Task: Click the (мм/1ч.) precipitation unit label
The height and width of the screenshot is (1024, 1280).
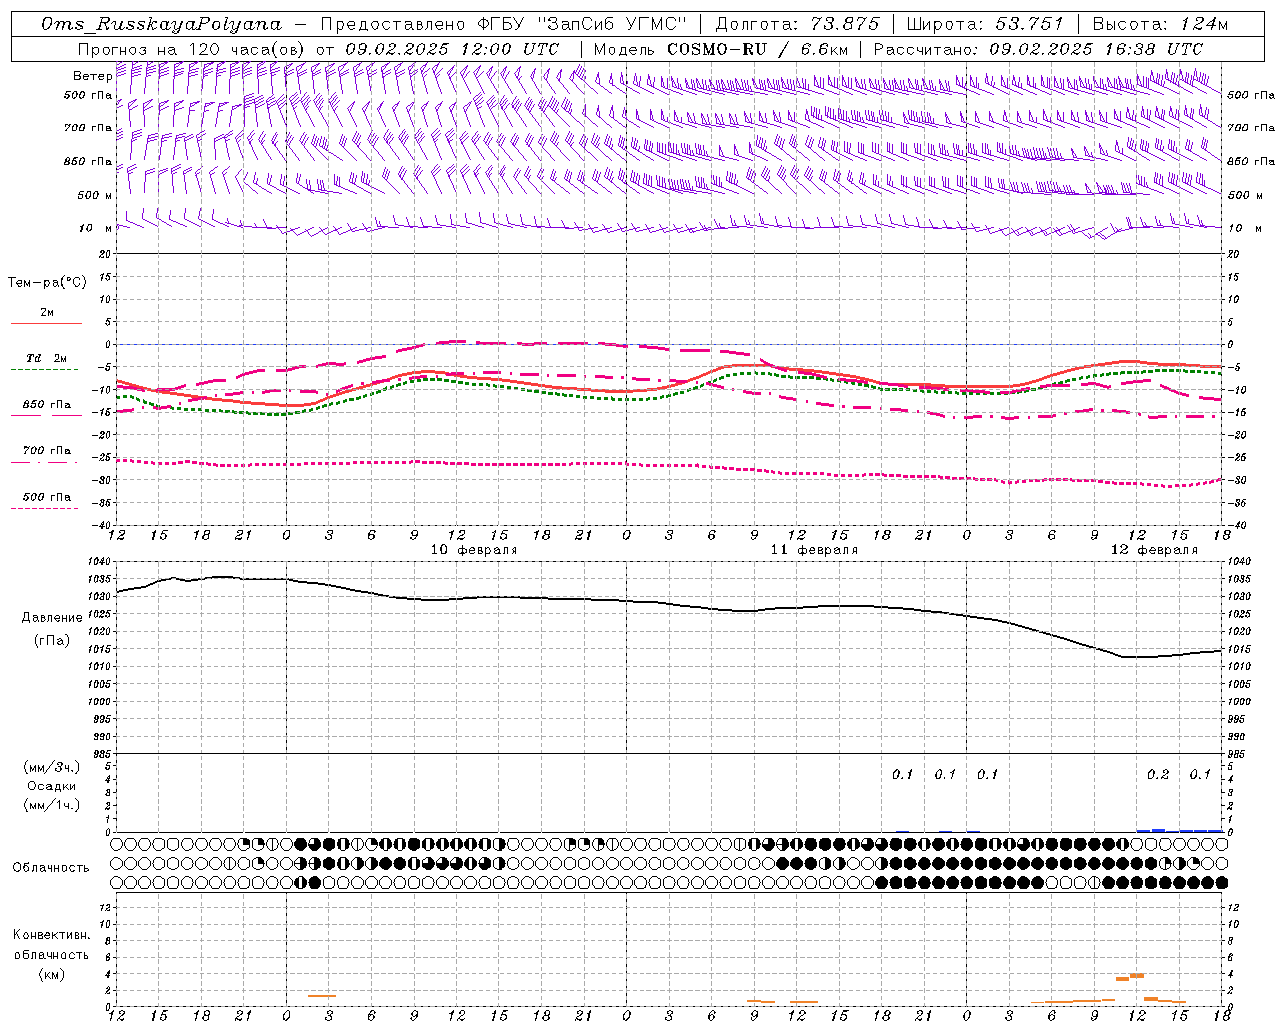Action: (52, 805)
